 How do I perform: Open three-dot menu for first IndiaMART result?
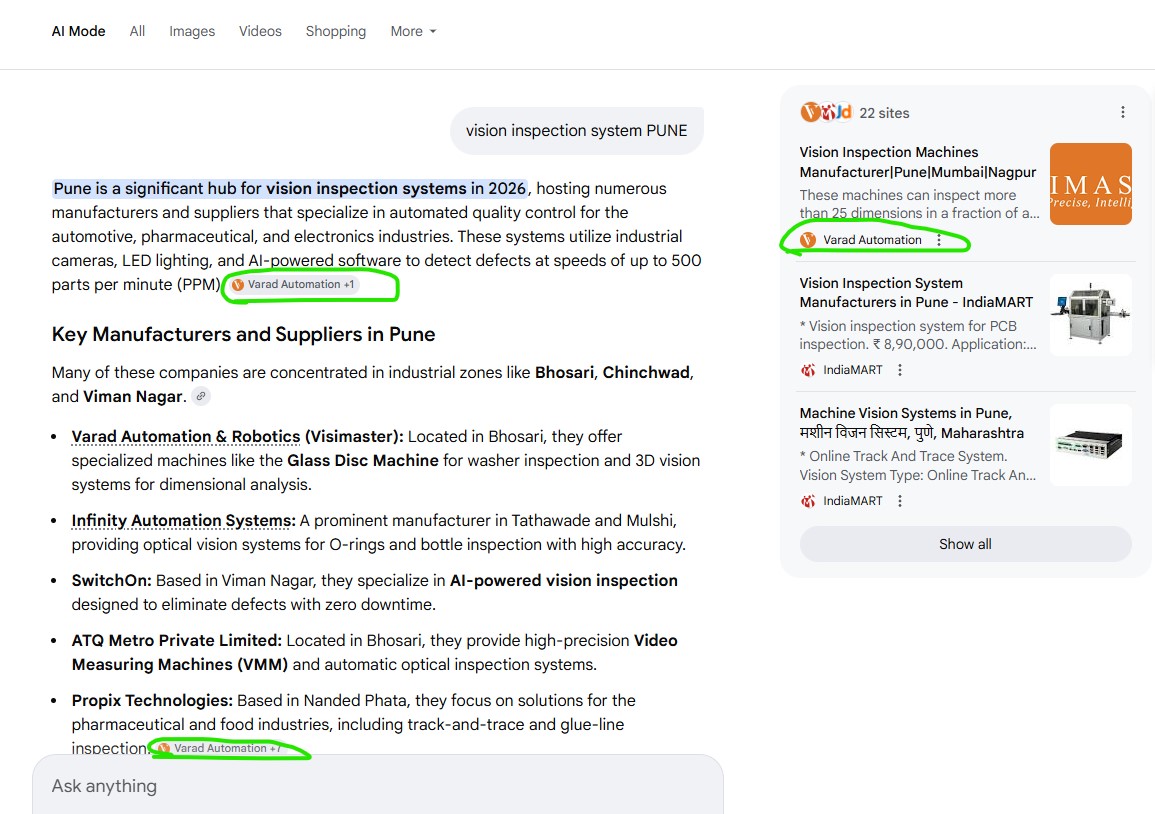click(x=899, y=370)
